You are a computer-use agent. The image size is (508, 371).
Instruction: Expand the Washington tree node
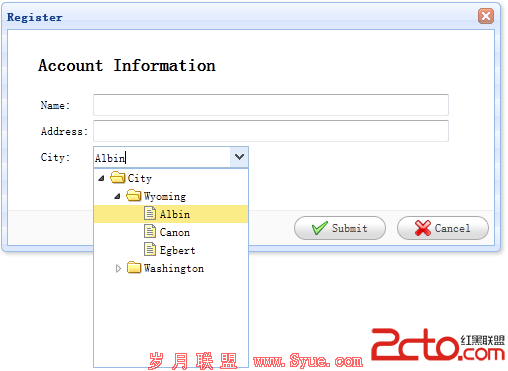point(118,268)
